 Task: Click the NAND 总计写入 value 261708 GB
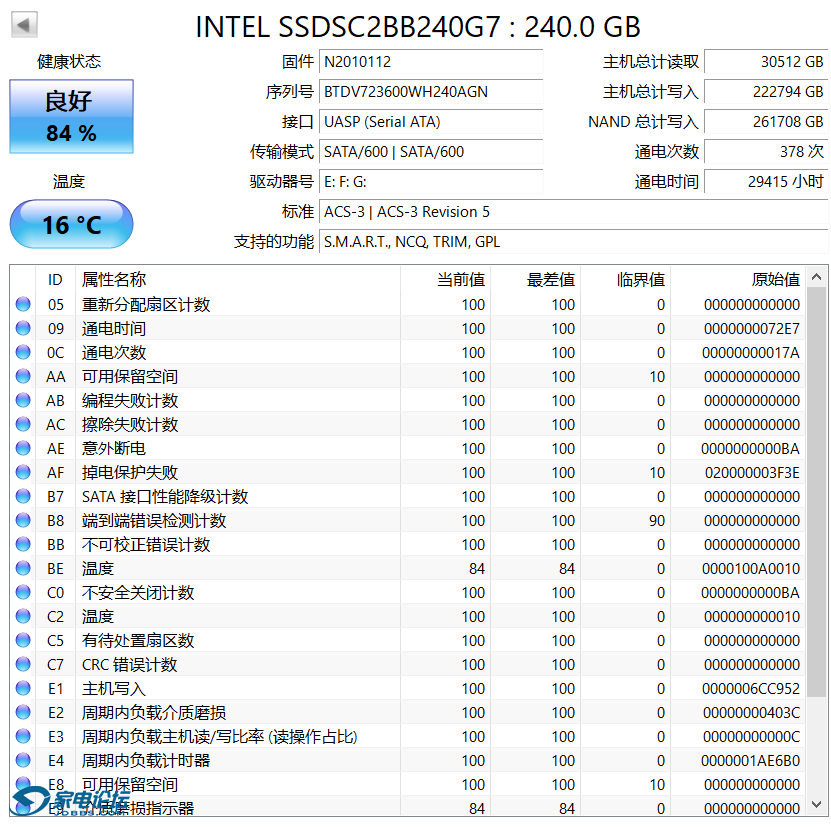(x=766, y=122)
